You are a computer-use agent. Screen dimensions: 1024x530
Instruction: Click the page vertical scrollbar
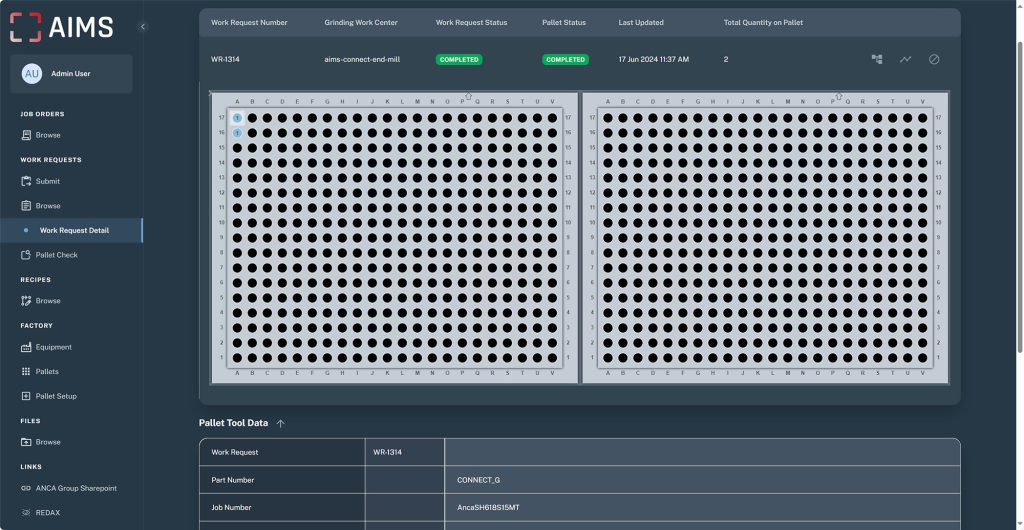[x=1018, y=200]
